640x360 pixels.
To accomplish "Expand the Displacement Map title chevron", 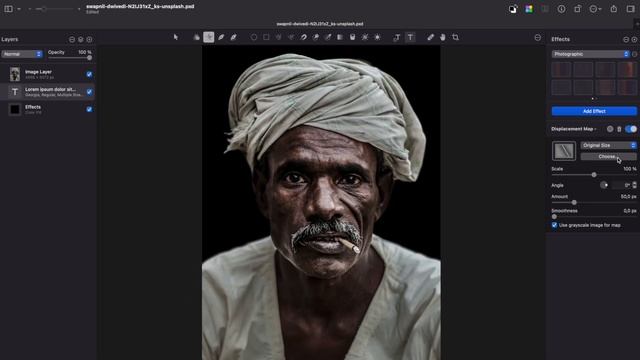I will pos(596,129).
